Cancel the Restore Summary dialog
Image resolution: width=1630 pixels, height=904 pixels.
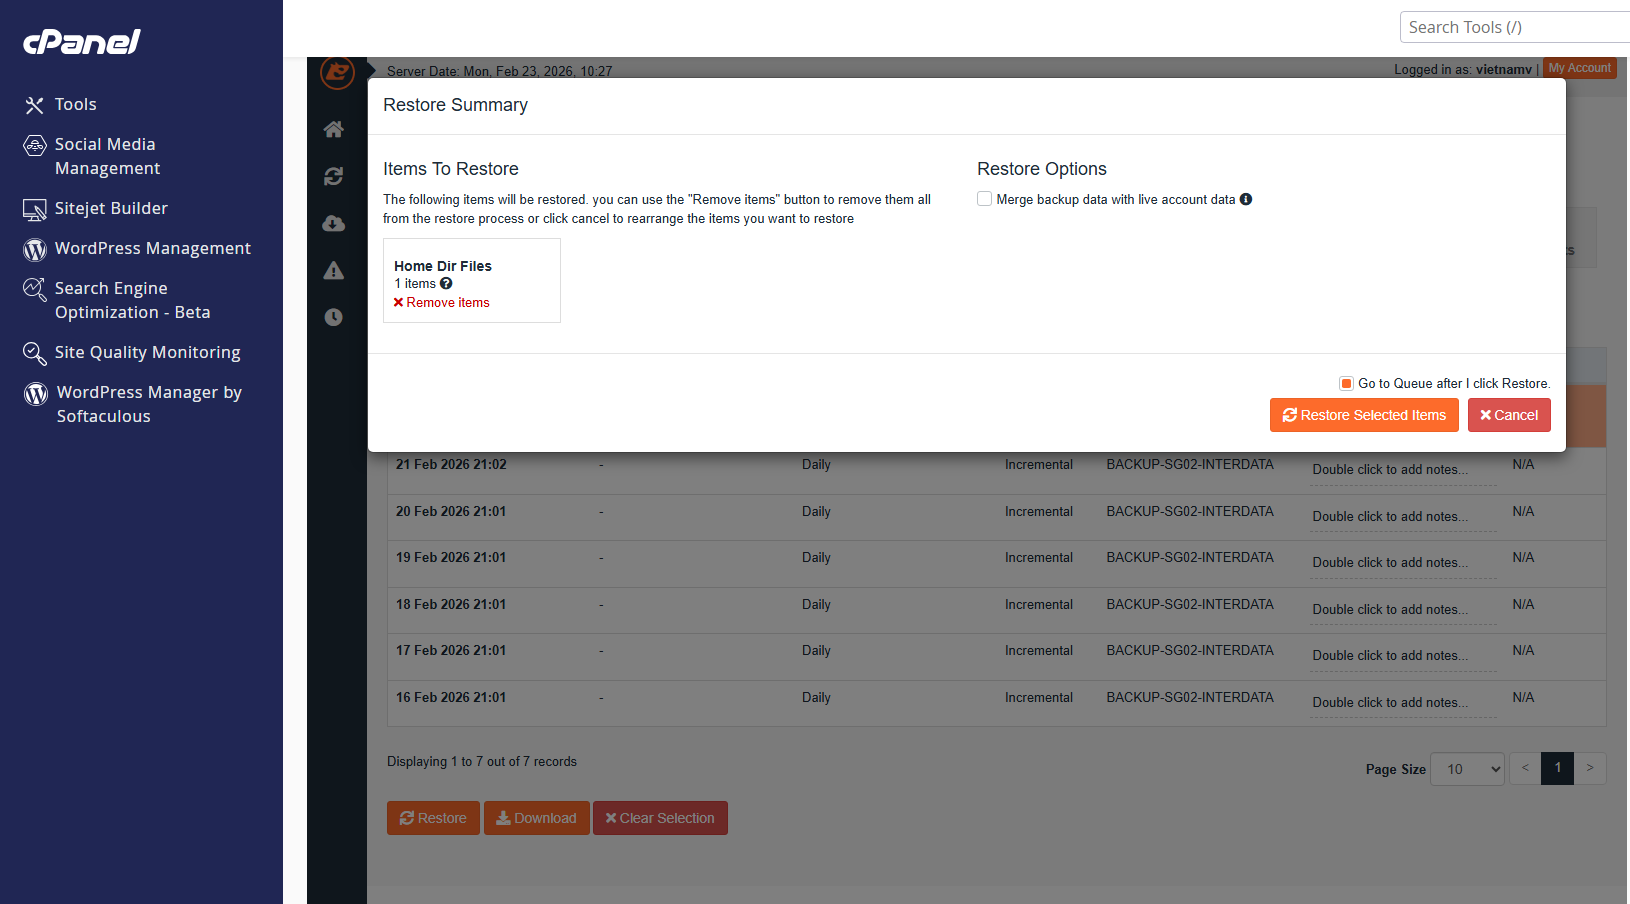click(x=1509, y=415)
